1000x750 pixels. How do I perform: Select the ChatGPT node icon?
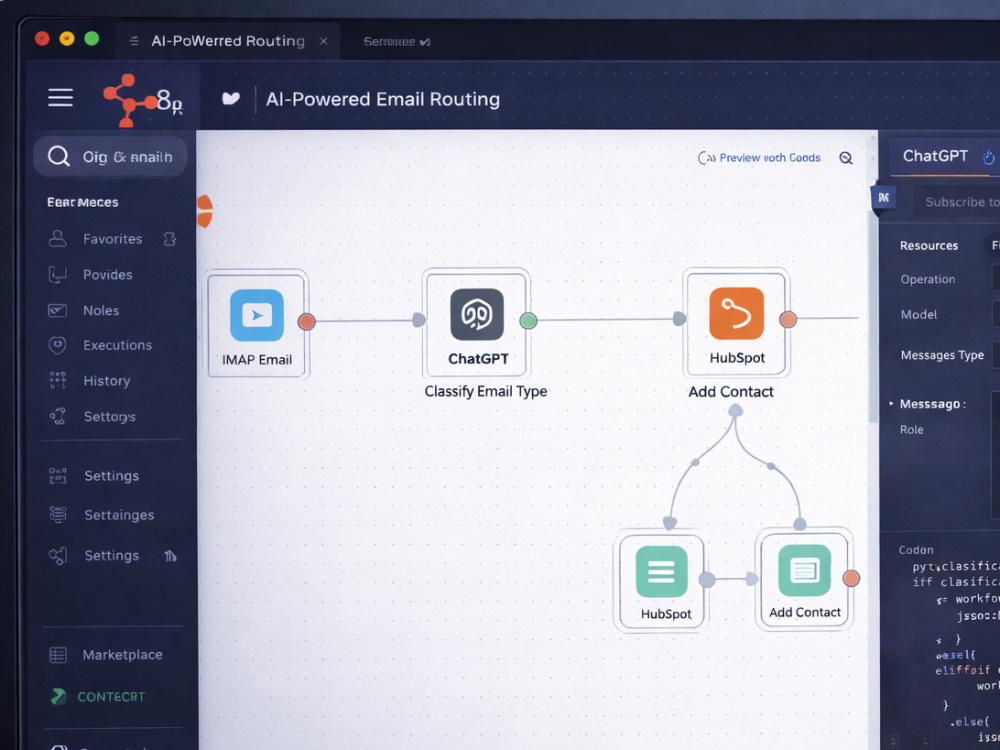point(477,314)
